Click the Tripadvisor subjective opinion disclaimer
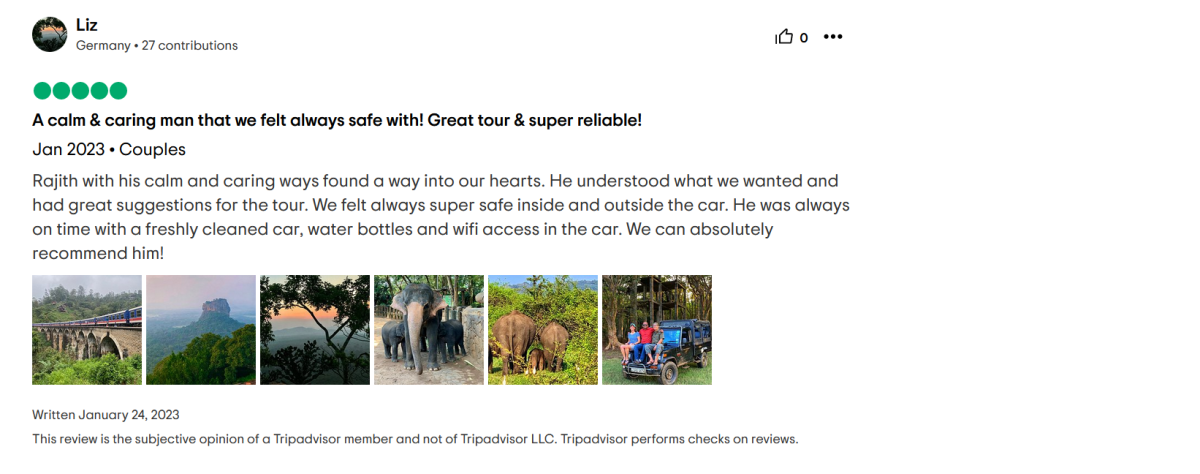The image size is (1200, 474). [x=415, y=439]
